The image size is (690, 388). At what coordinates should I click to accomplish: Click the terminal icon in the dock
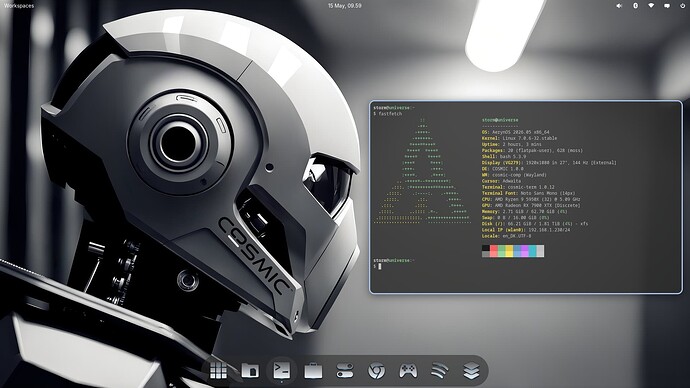tap(282, 370)
